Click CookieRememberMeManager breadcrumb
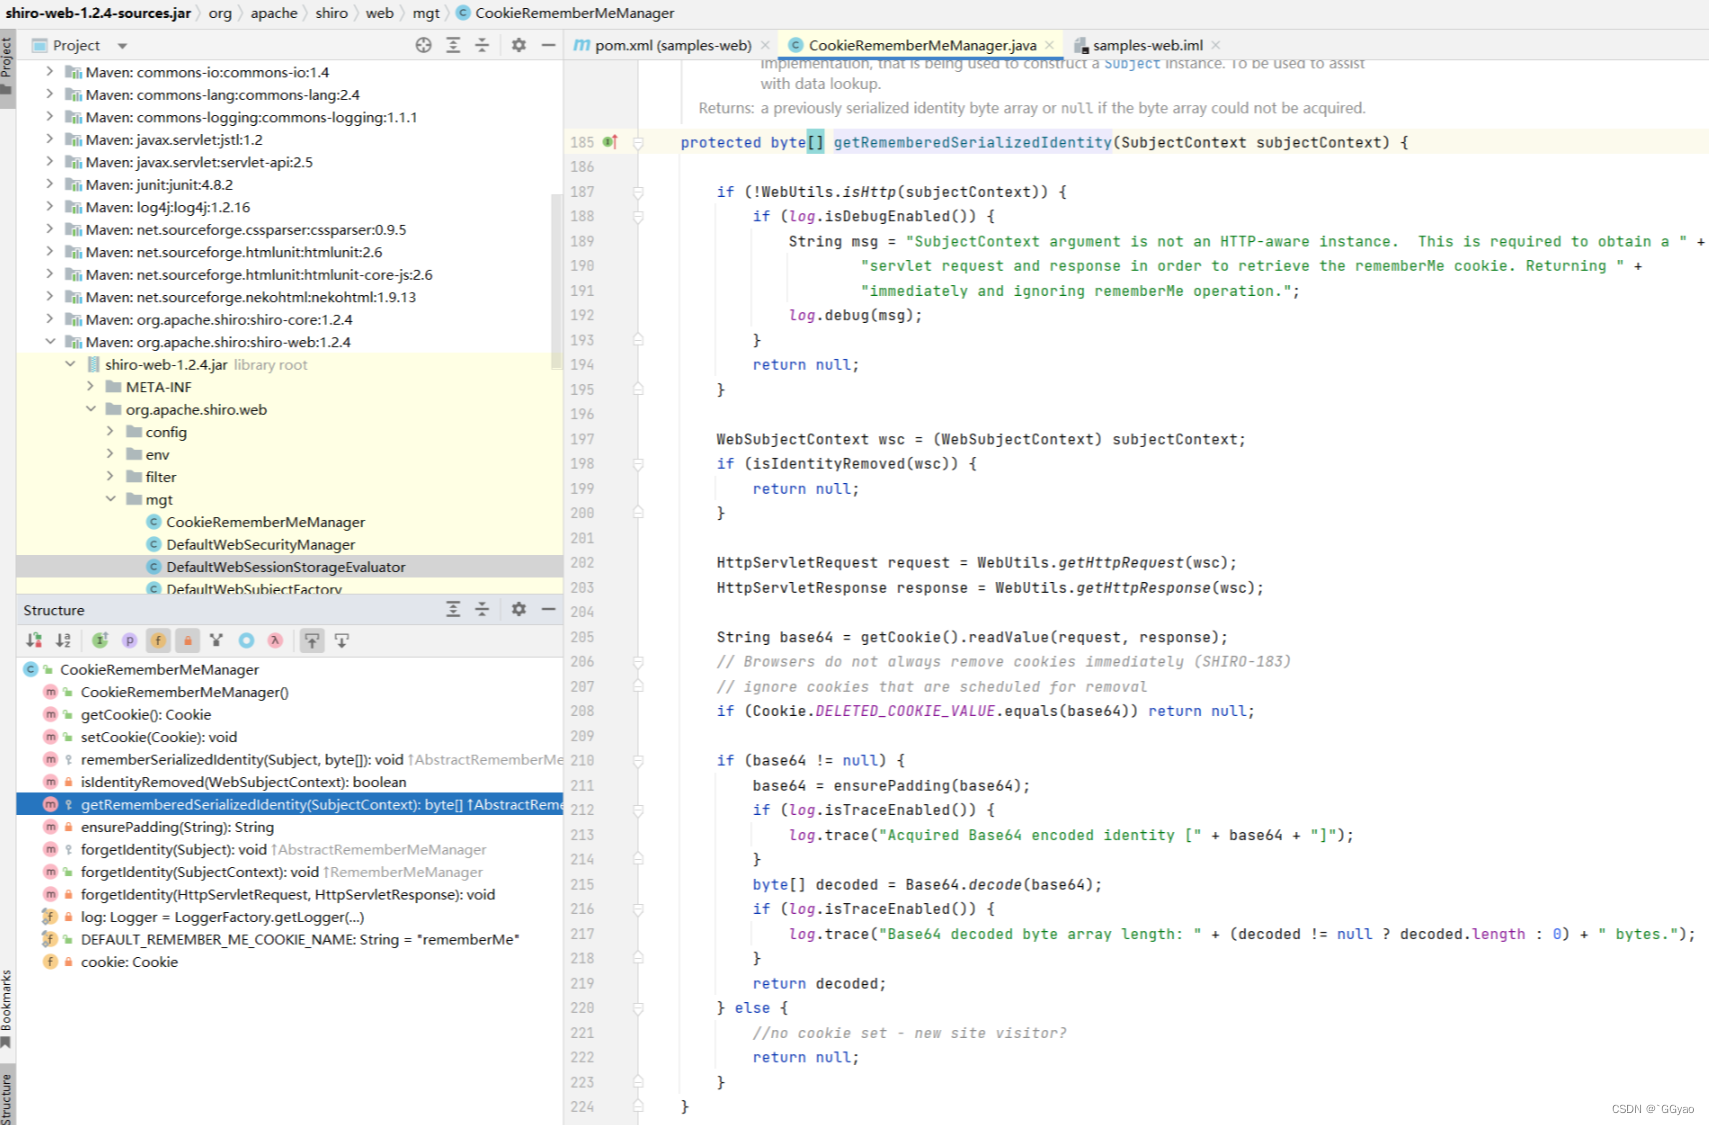The image size is (1709, 1125). click(565, 13)
